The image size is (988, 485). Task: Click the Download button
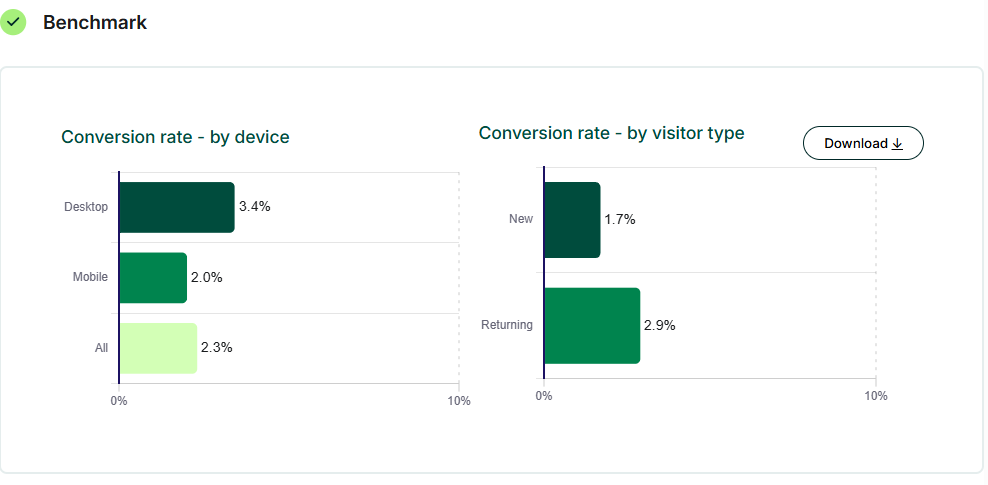pos(863,143)
